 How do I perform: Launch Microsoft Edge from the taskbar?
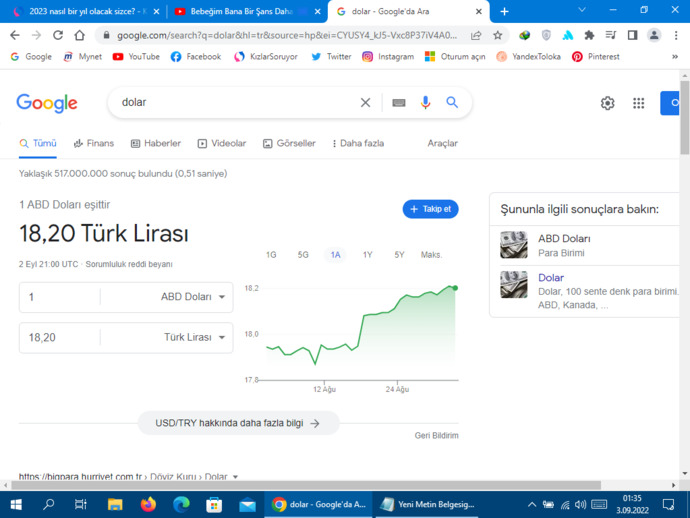181,504
